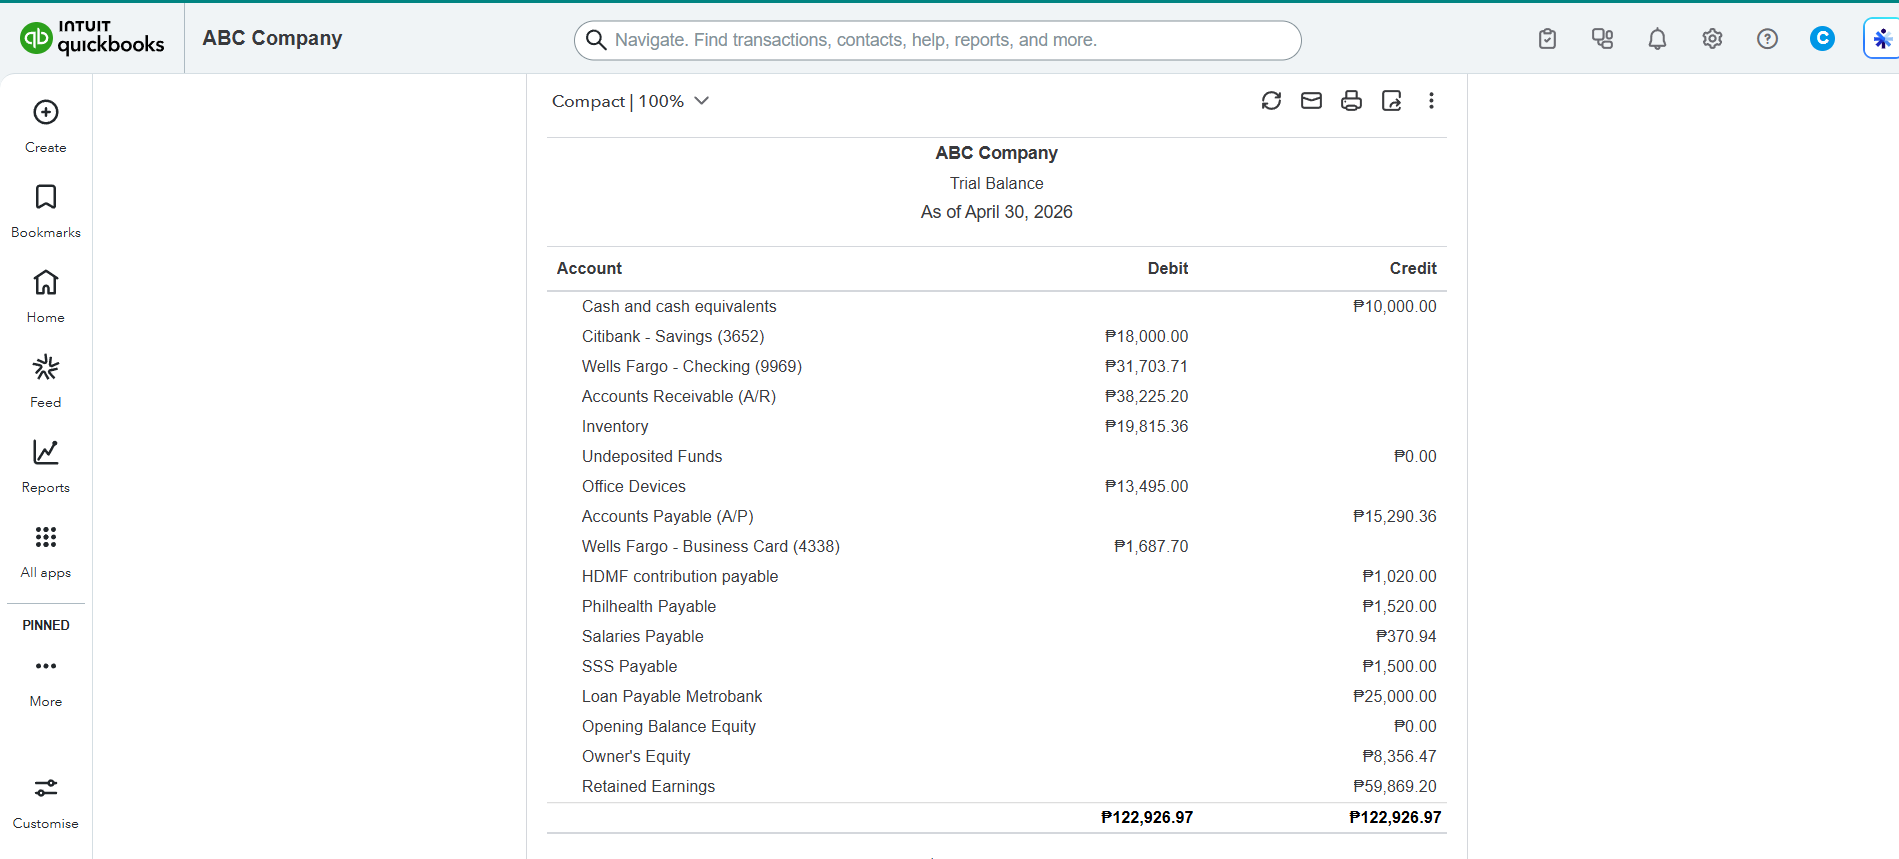Open Retained Earnings account
The width and height of the screenshot is (1899, 859).
click(x=649, y=786)
